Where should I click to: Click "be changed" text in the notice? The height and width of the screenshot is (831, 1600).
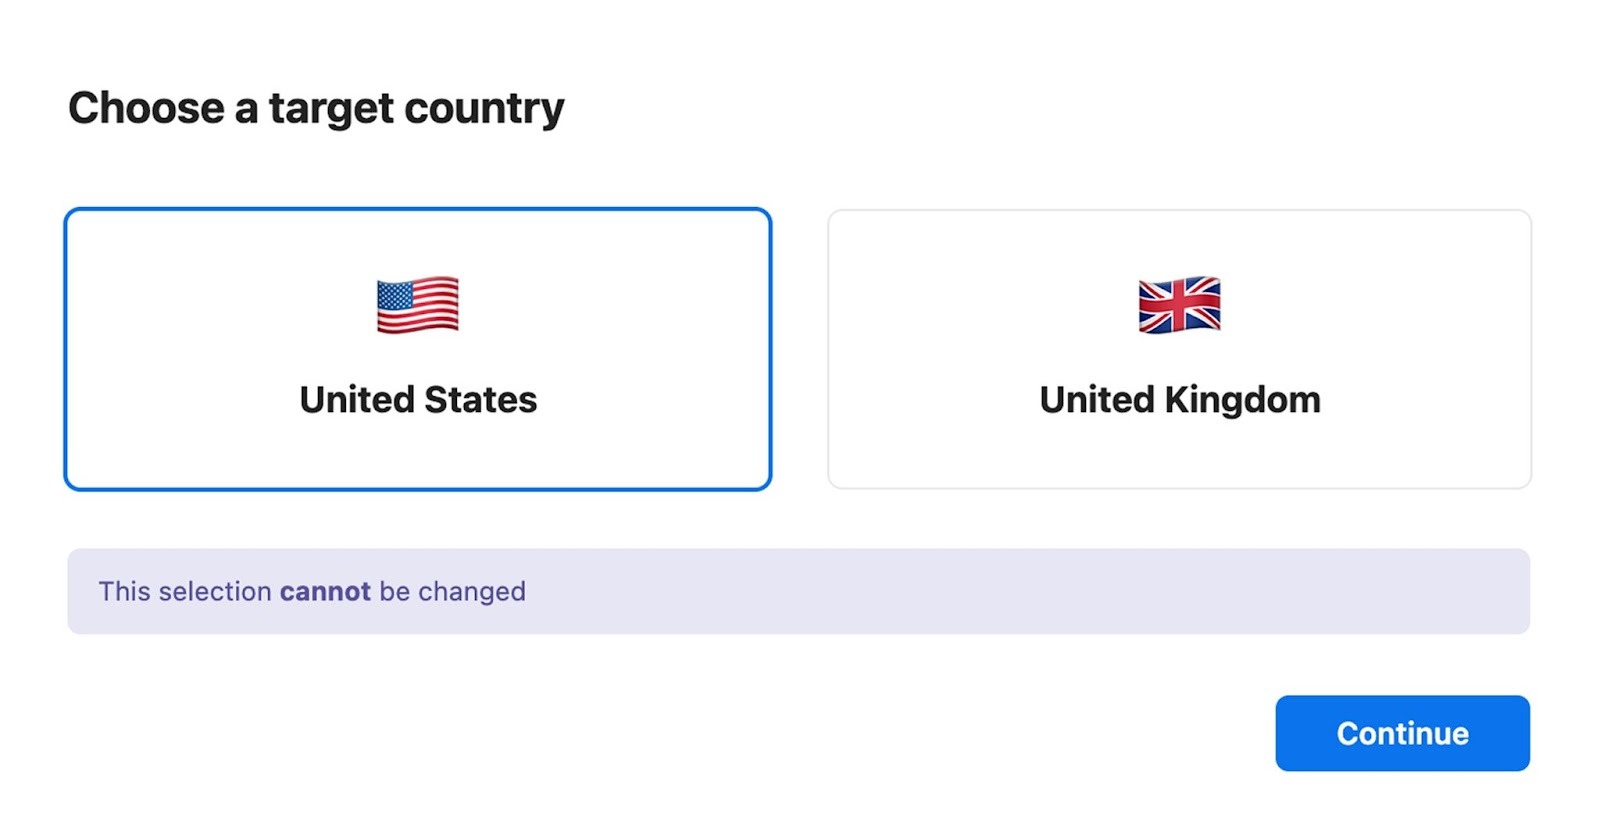pyautogui.click(x=452, y=591)
